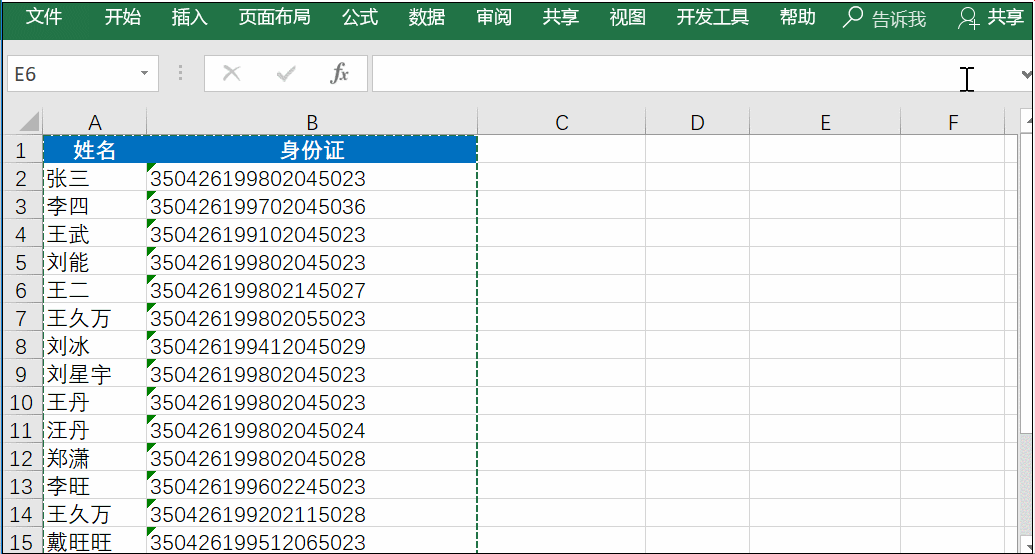Select column F header
The height and width of the screenshot is (554, 1035).
click(952, 122)
